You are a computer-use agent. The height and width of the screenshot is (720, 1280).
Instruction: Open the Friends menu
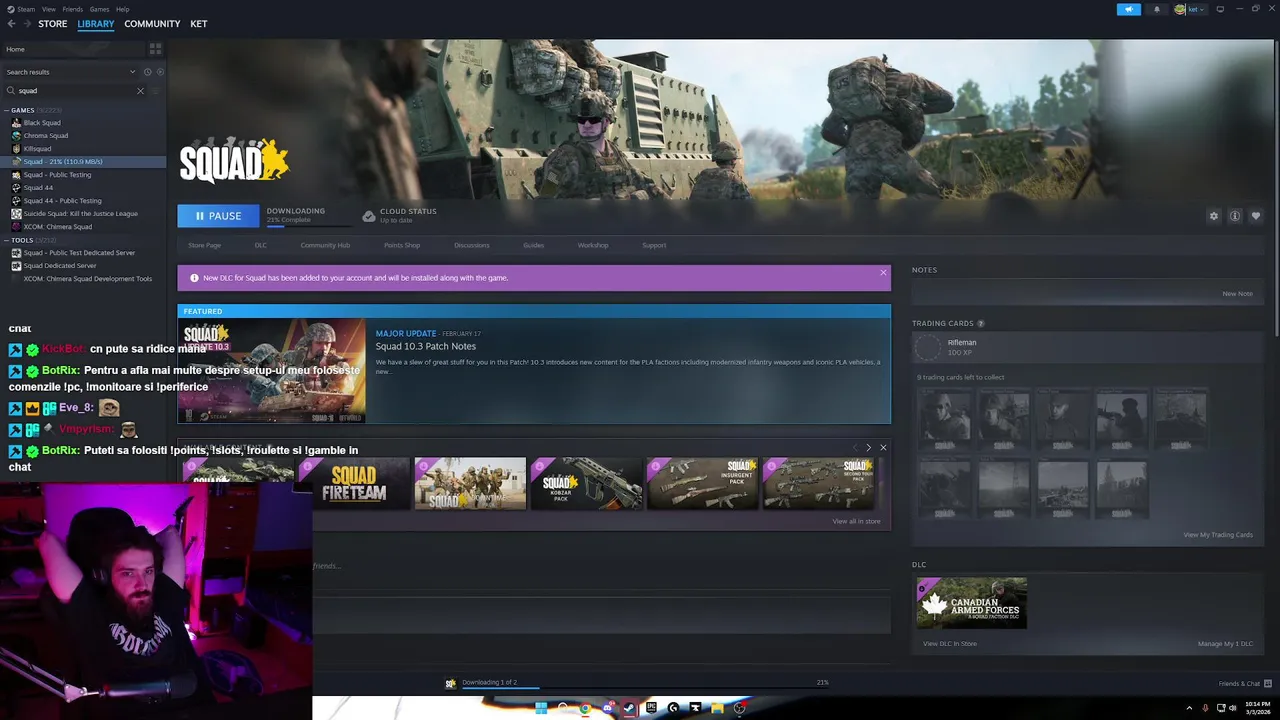click(x=73, y=9)
